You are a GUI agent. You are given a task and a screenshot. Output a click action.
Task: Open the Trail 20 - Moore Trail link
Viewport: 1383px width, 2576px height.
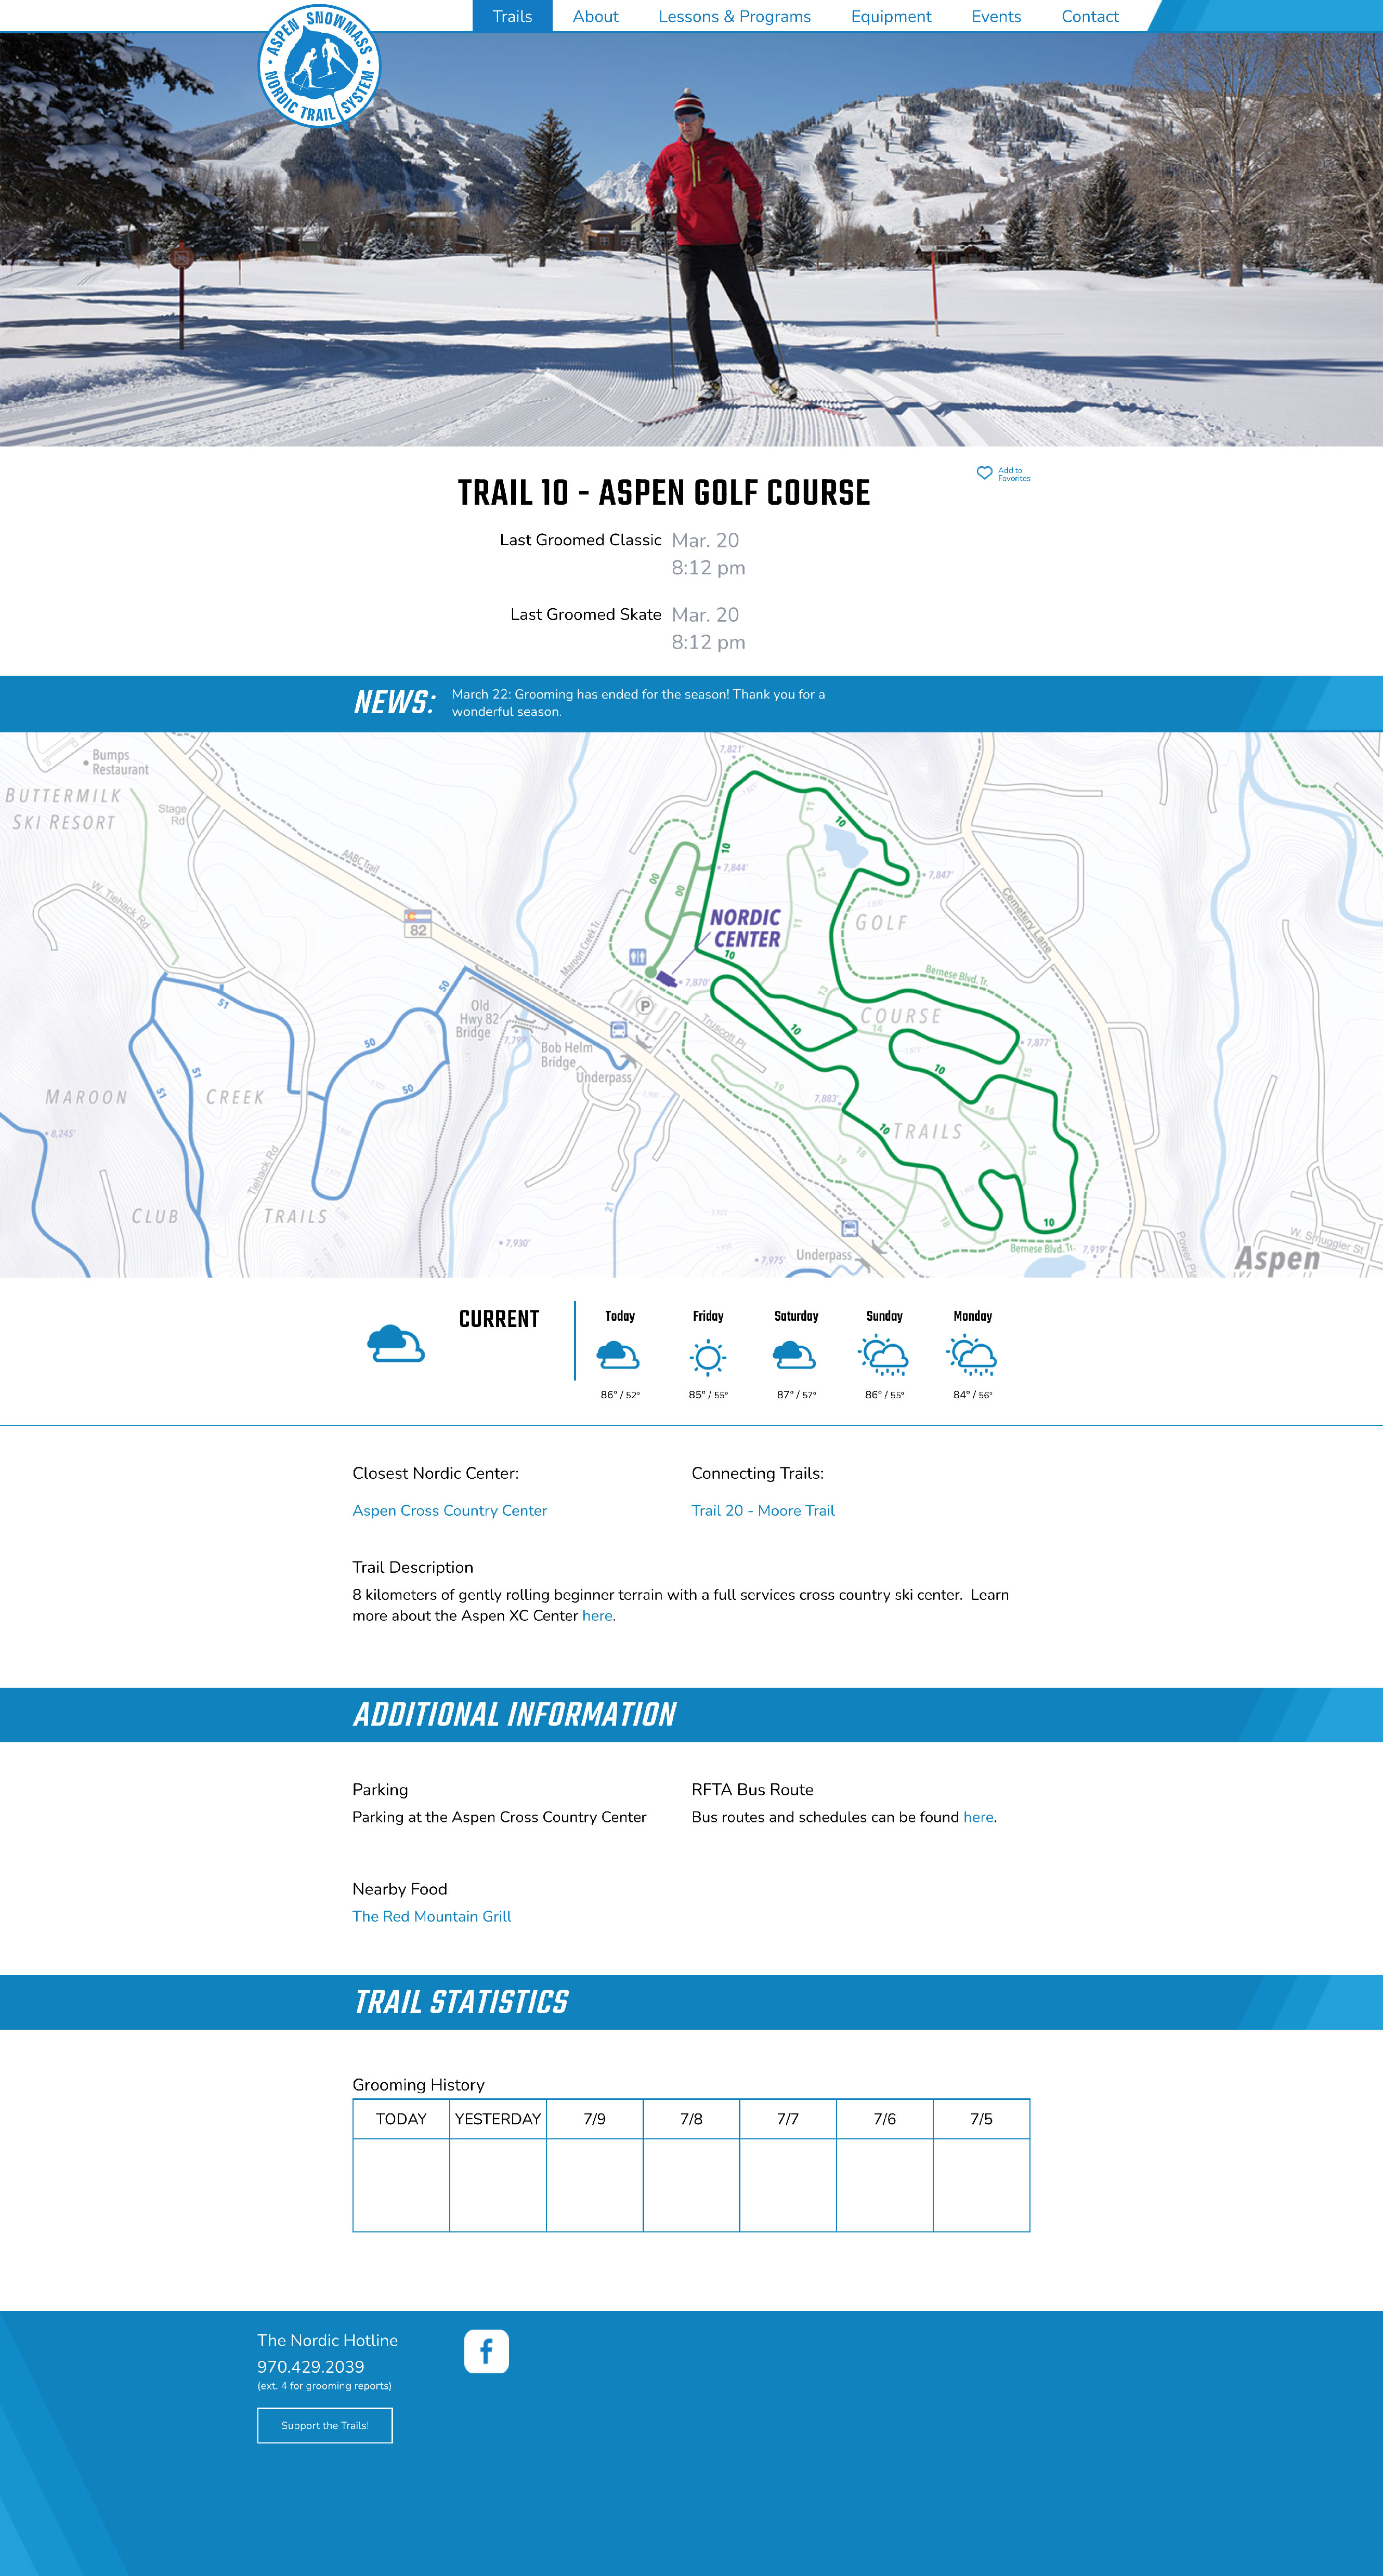(x=763, y=1510)
